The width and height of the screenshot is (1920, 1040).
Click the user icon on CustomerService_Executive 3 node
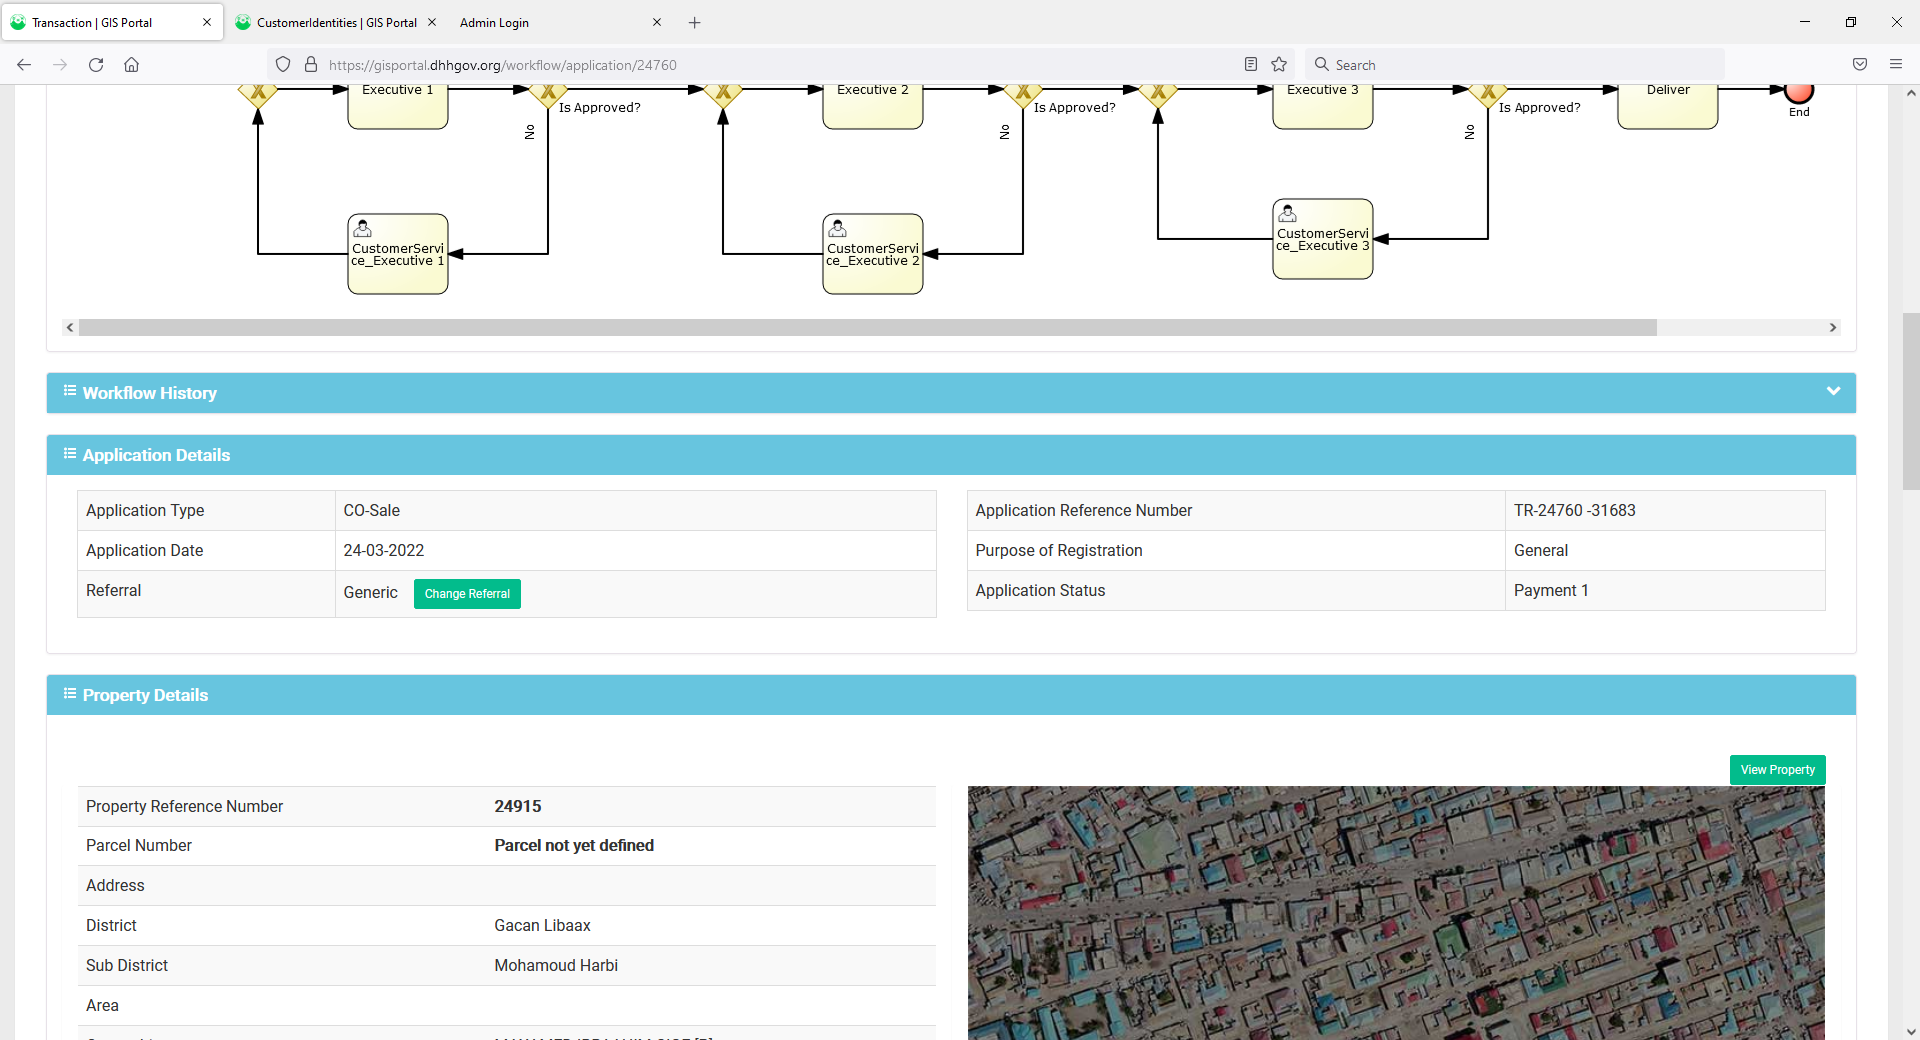[1288, 214]
